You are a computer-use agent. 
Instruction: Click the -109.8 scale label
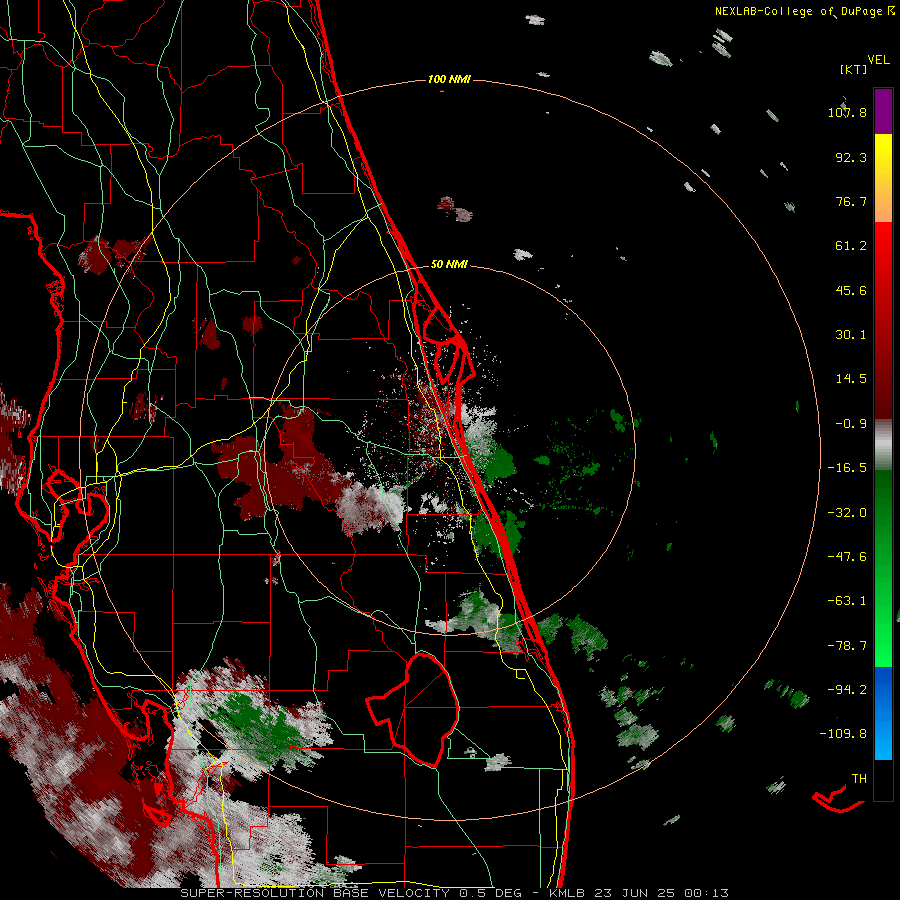pyautogui.click(x=843, y=734)
